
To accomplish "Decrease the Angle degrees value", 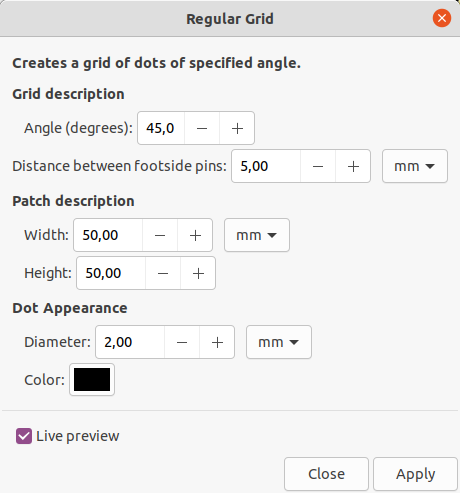I will pyautogui.click(x=202, y=128).
